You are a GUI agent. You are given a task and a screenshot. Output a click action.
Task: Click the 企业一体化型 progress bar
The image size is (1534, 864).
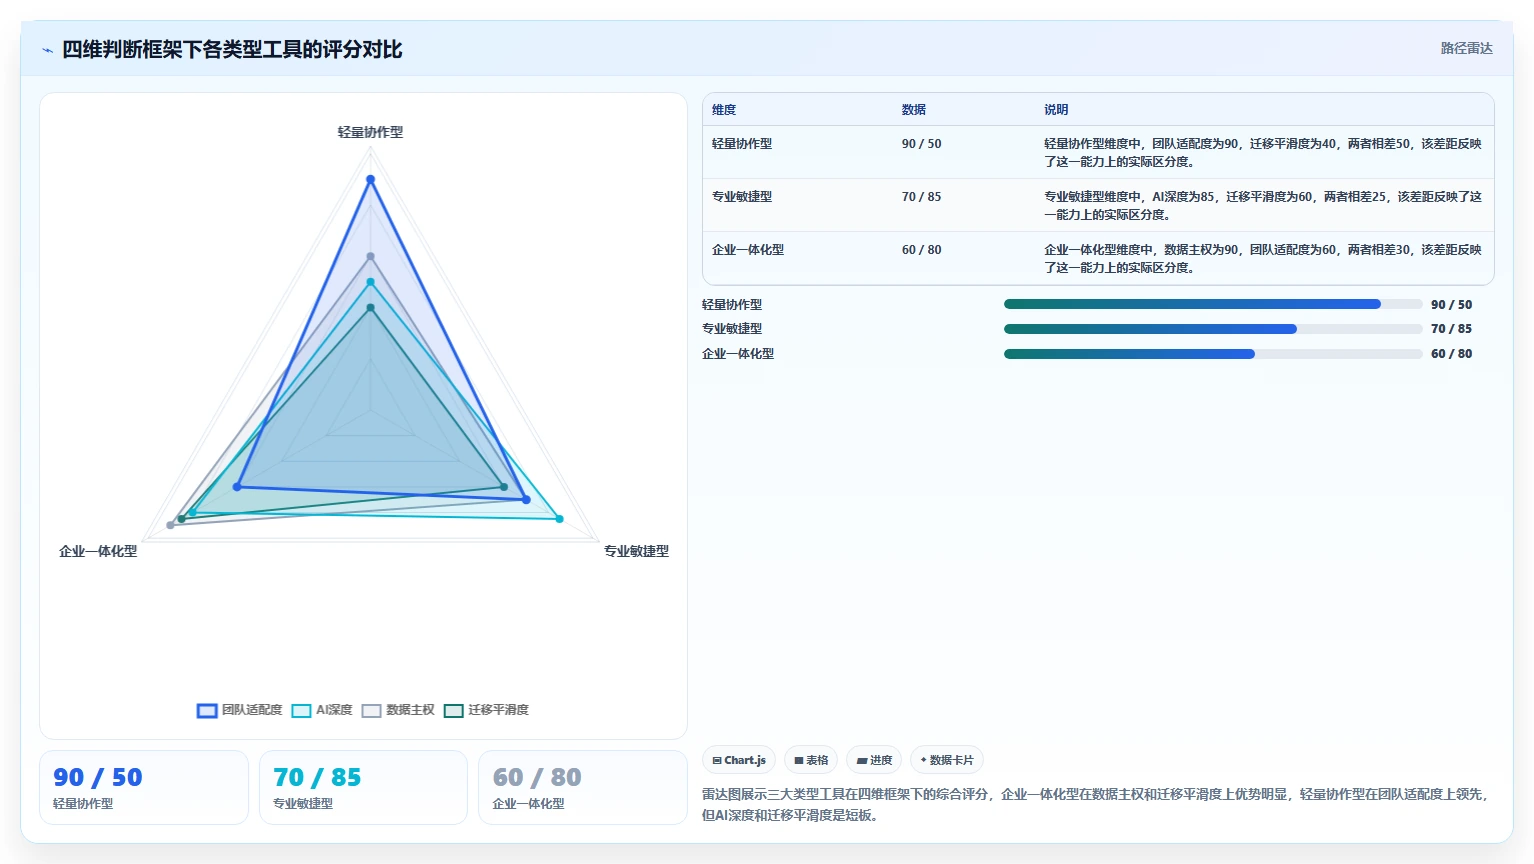[1213, 354]
